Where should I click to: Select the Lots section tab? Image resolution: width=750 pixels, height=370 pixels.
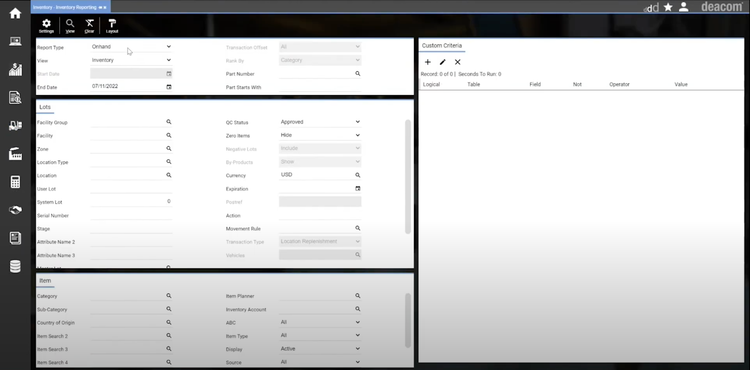[x=45, y=107]
